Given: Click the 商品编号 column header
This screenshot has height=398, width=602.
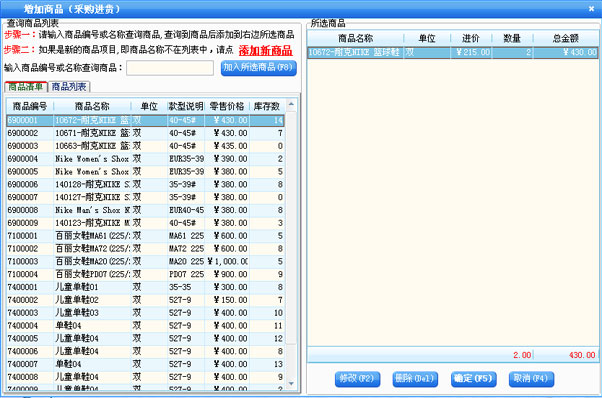Looking at the screenshot, I should [30, 106].
